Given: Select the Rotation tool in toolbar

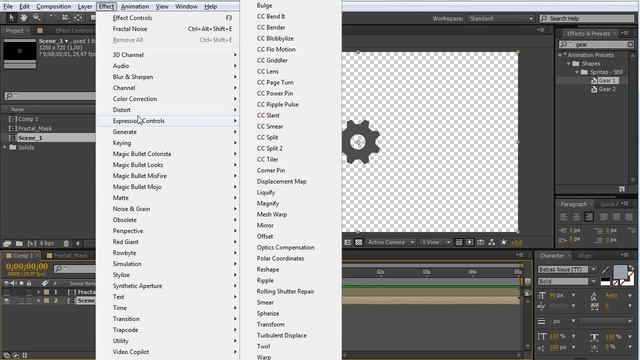Looking at the screenshot, I should [x=52, y=18].
